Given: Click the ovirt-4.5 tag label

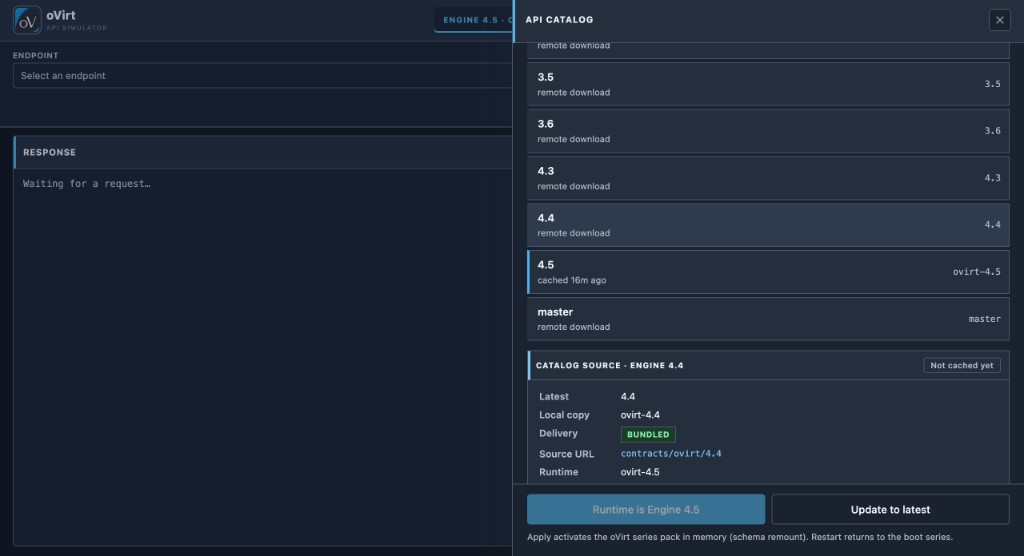Looking at the screenshot, I should pyautogui.click(x=976, y=272).
